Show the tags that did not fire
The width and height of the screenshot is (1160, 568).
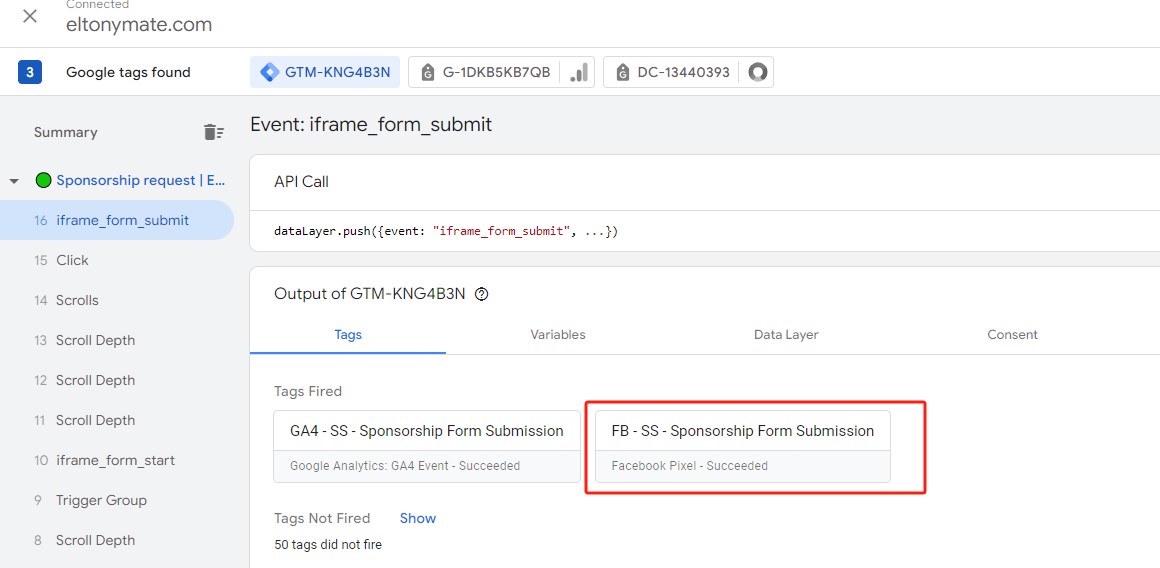[418, 518]
